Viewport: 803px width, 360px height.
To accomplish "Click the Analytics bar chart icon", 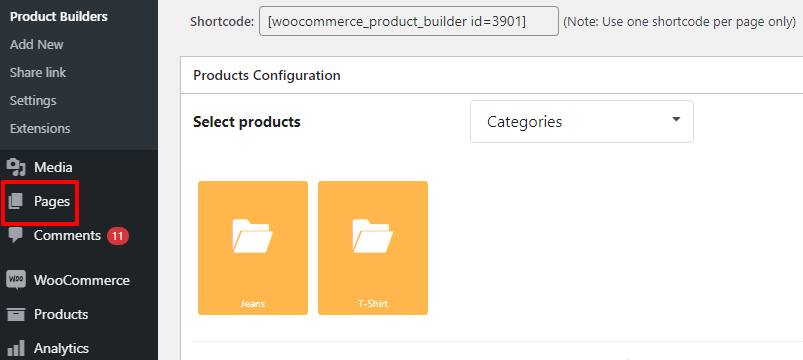I will pos(16,348).
